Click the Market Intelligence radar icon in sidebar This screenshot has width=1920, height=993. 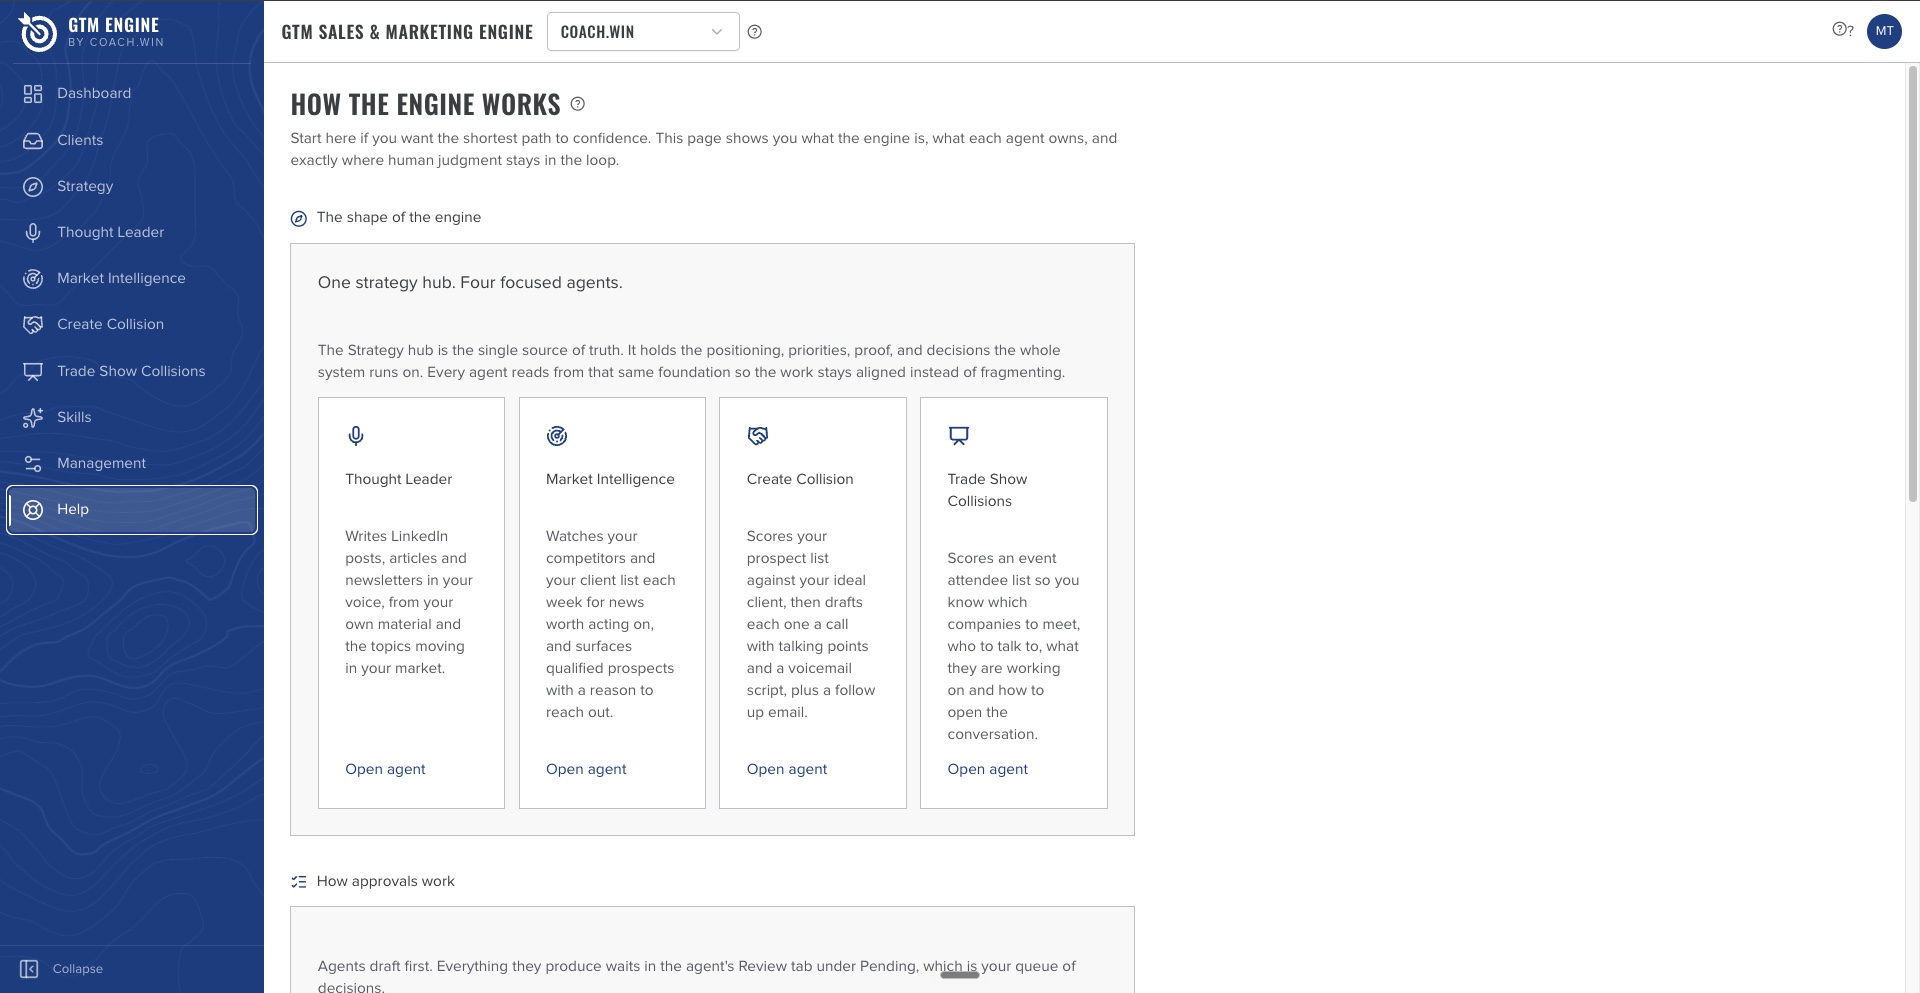click(x=33, y=279)
